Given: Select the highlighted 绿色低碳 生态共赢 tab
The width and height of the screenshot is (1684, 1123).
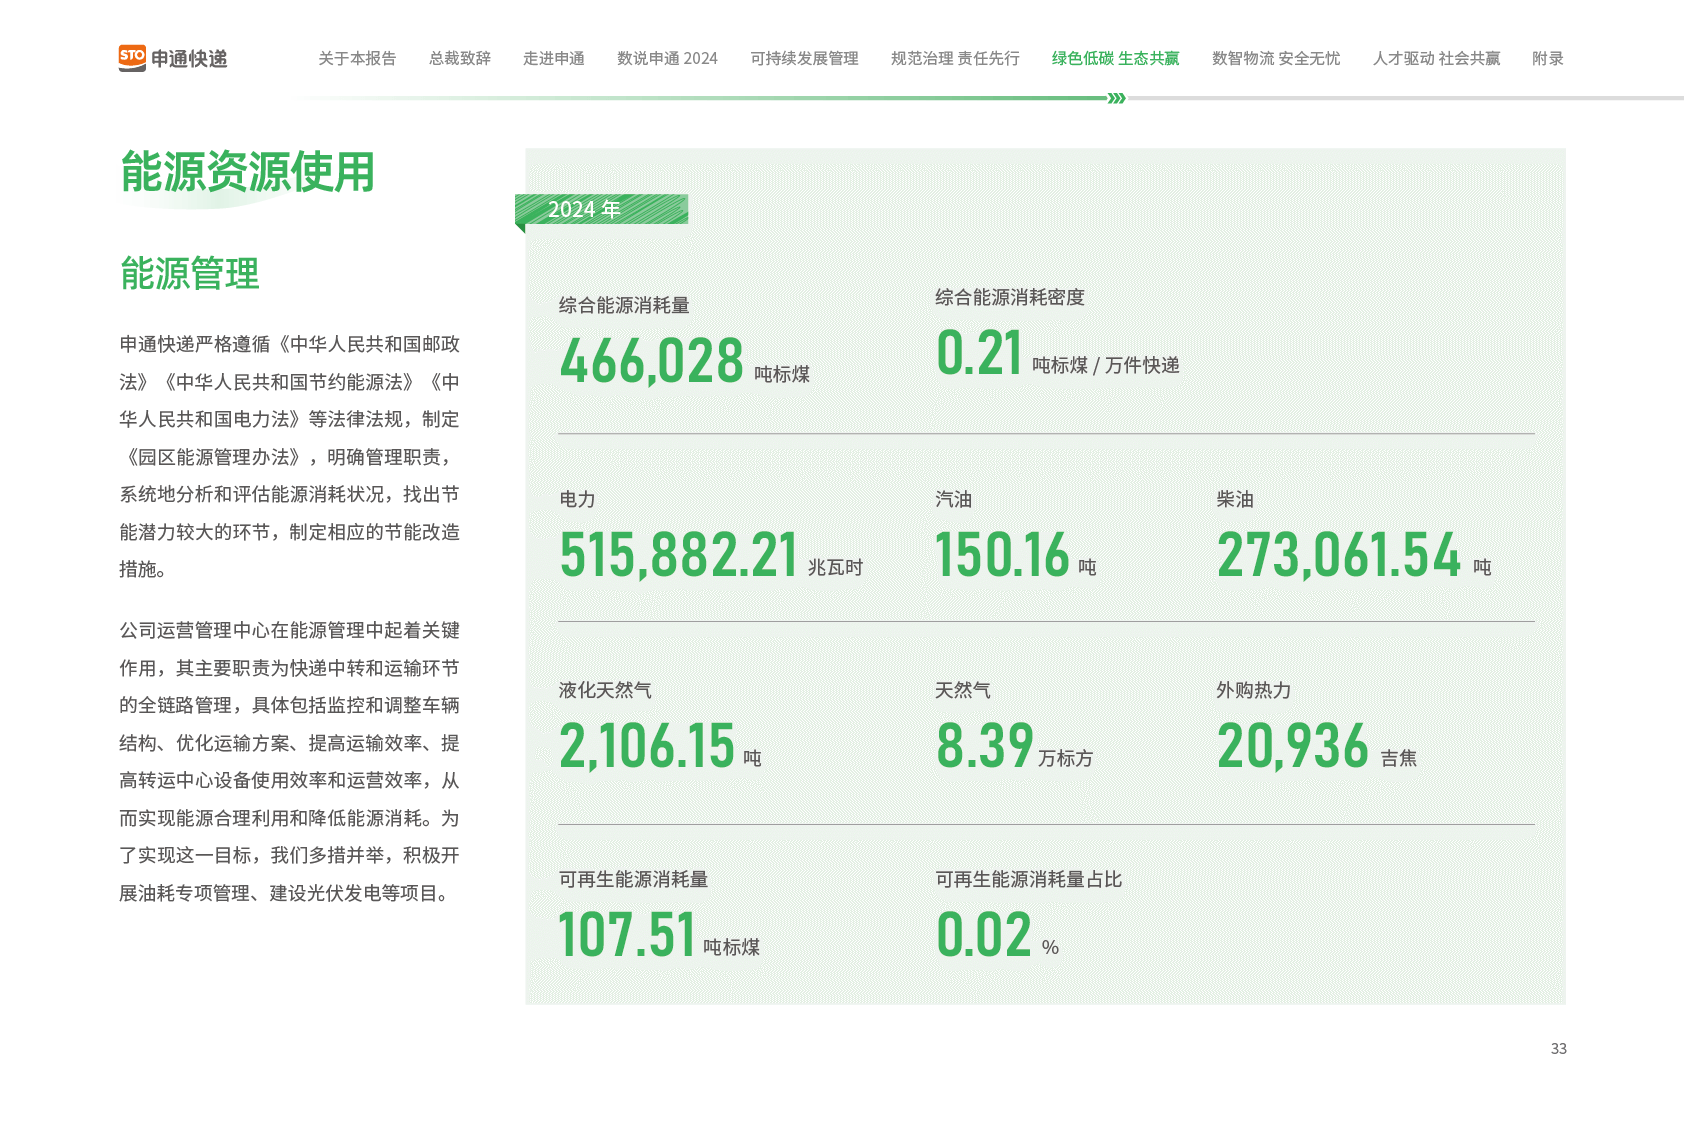Looking at the screenshot, I should click(1115, 58).
